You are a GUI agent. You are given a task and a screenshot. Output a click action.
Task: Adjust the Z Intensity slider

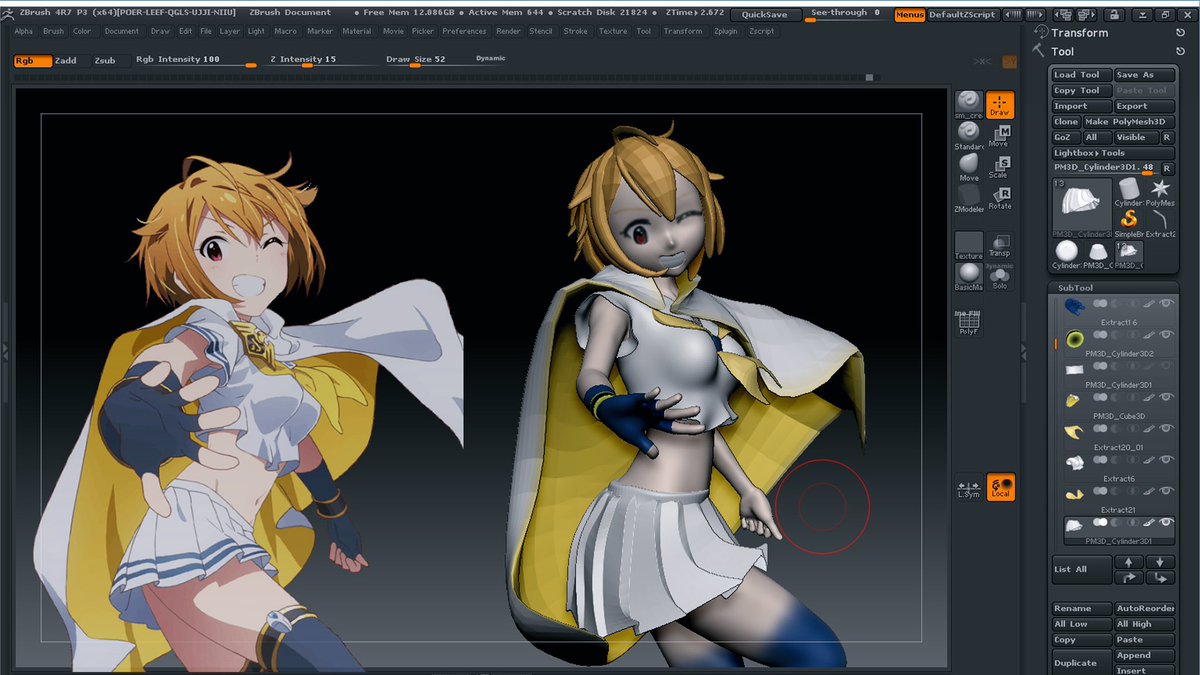(x=322, y=61)
